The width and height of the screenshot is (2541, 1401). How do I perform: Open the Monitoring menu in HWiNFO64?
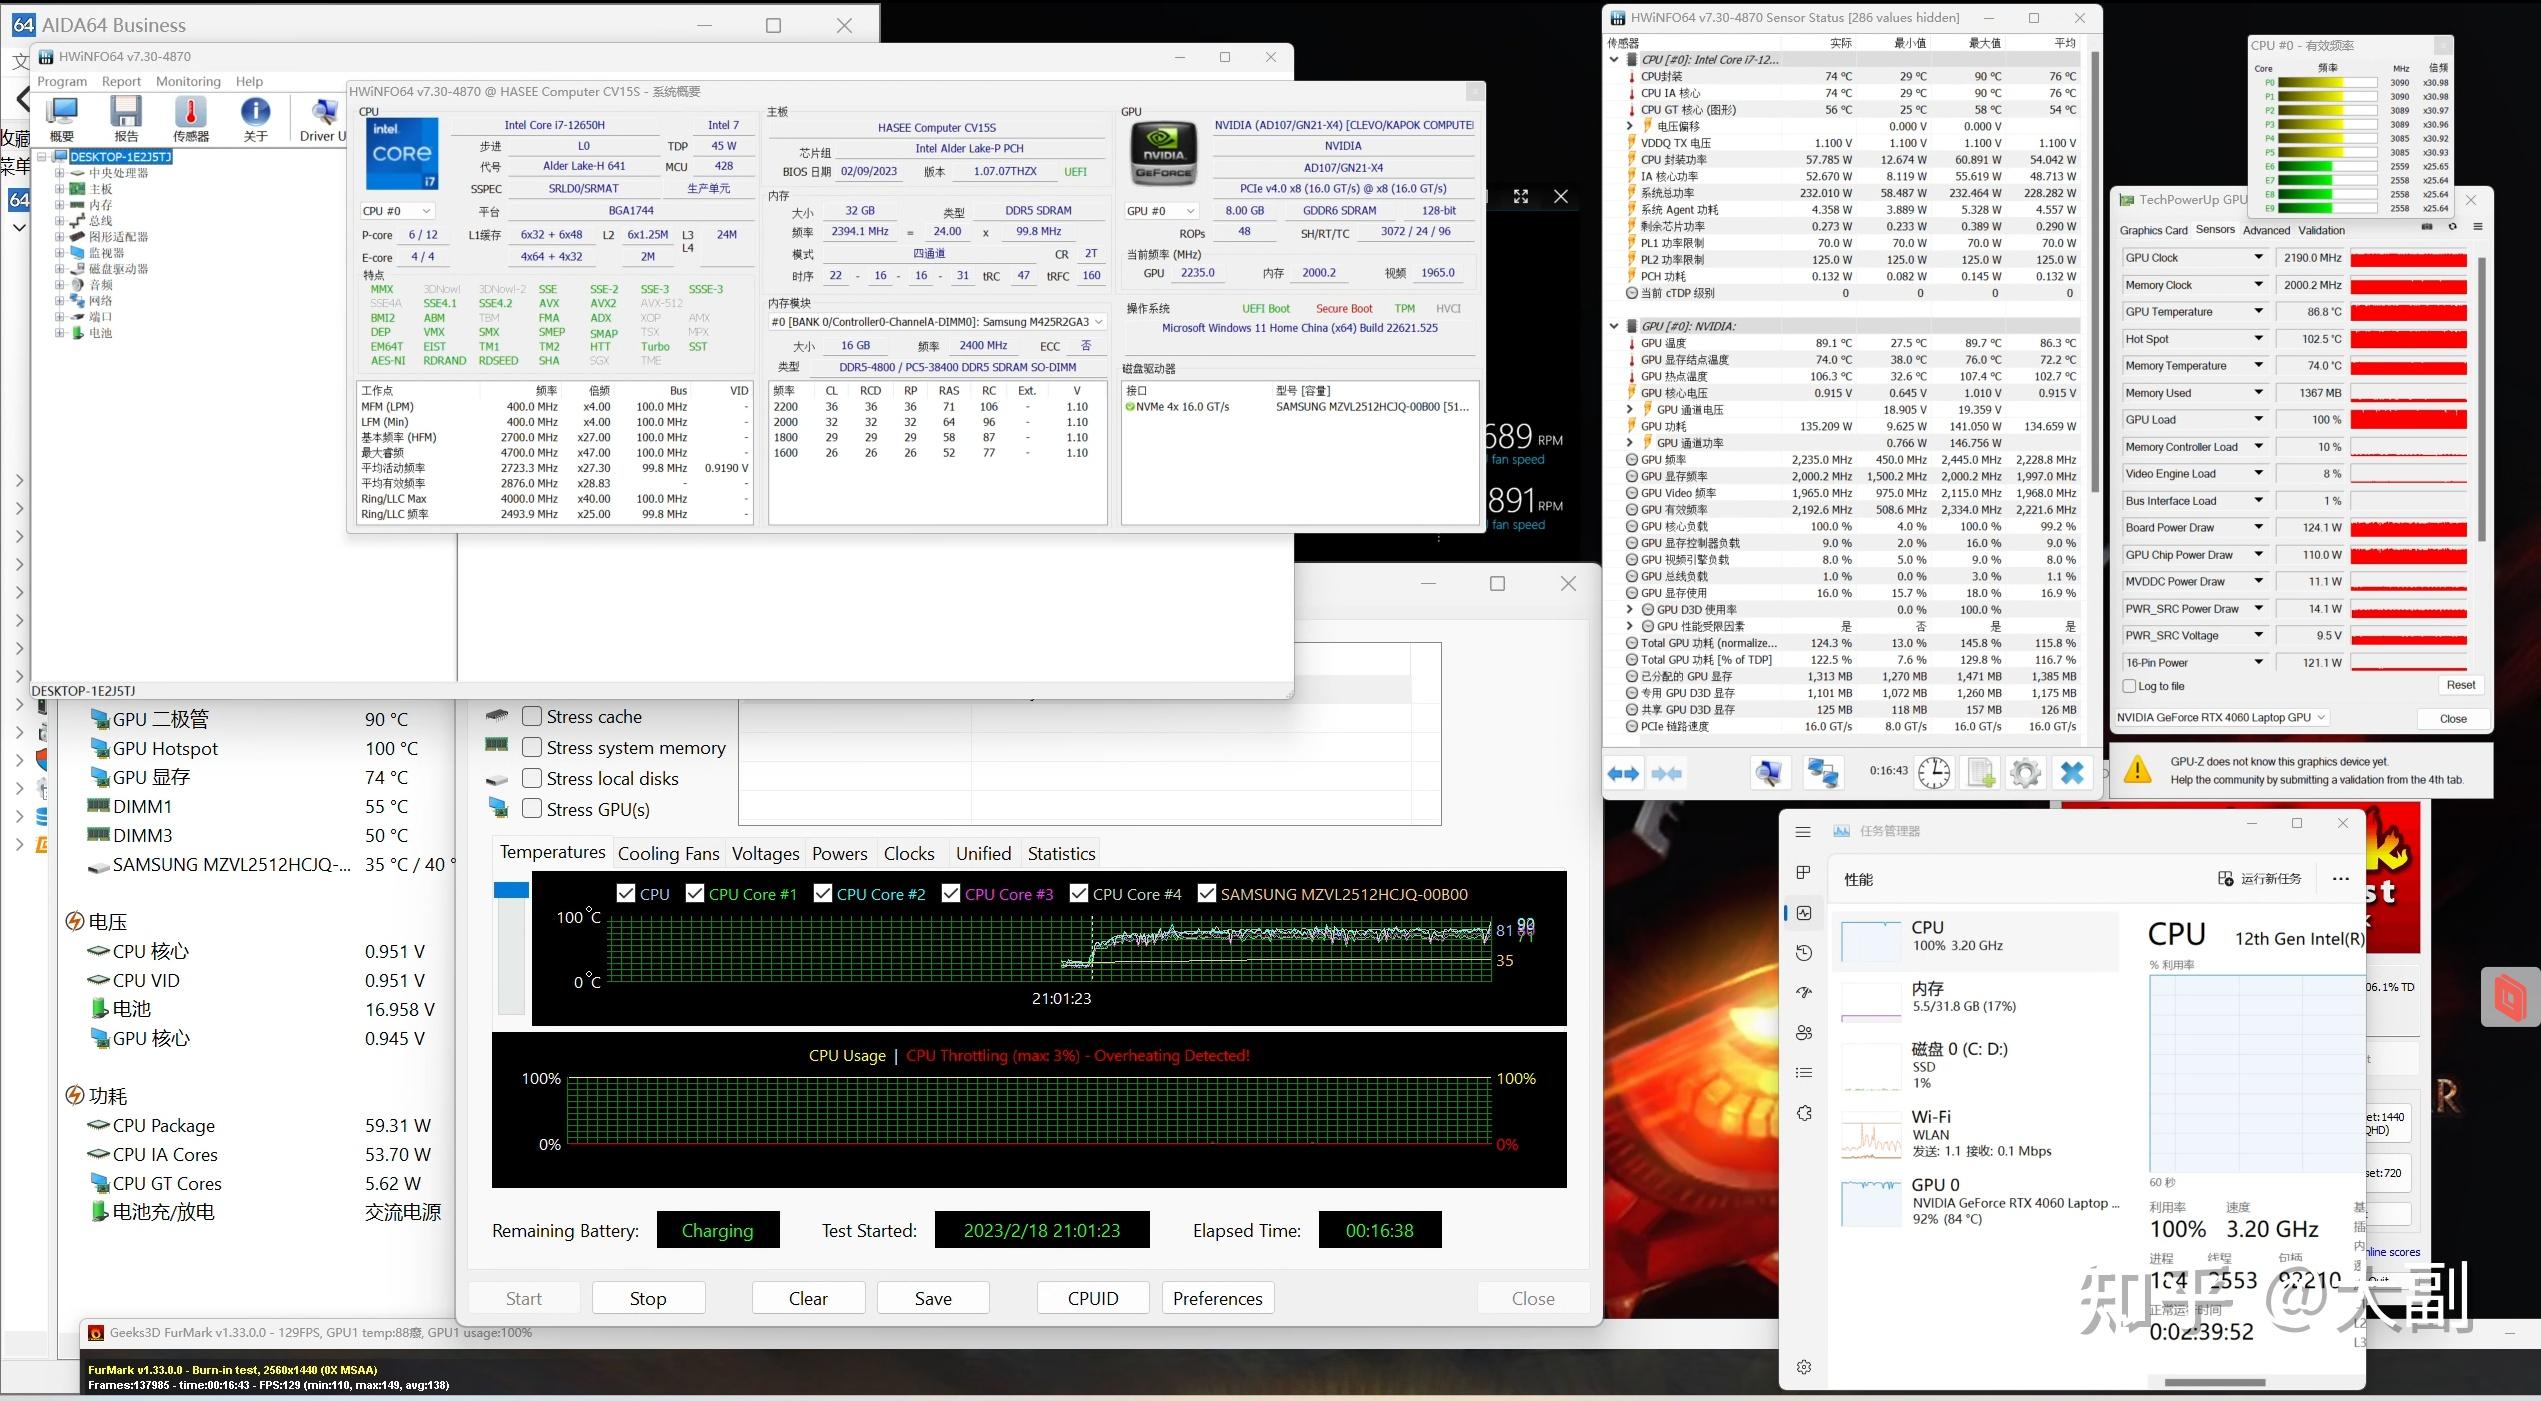point(188,81)
